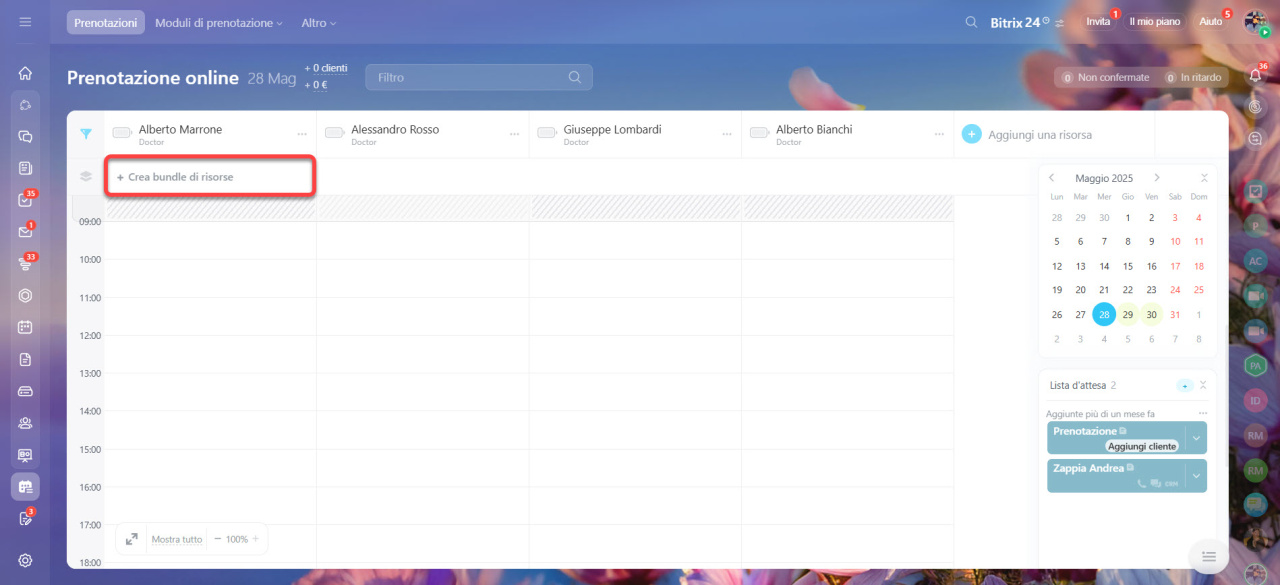Image resolution: width=1280 pixels, height=585 pixels.
Task: Go to previous month in mini calendar
Action: [1052, 178]
